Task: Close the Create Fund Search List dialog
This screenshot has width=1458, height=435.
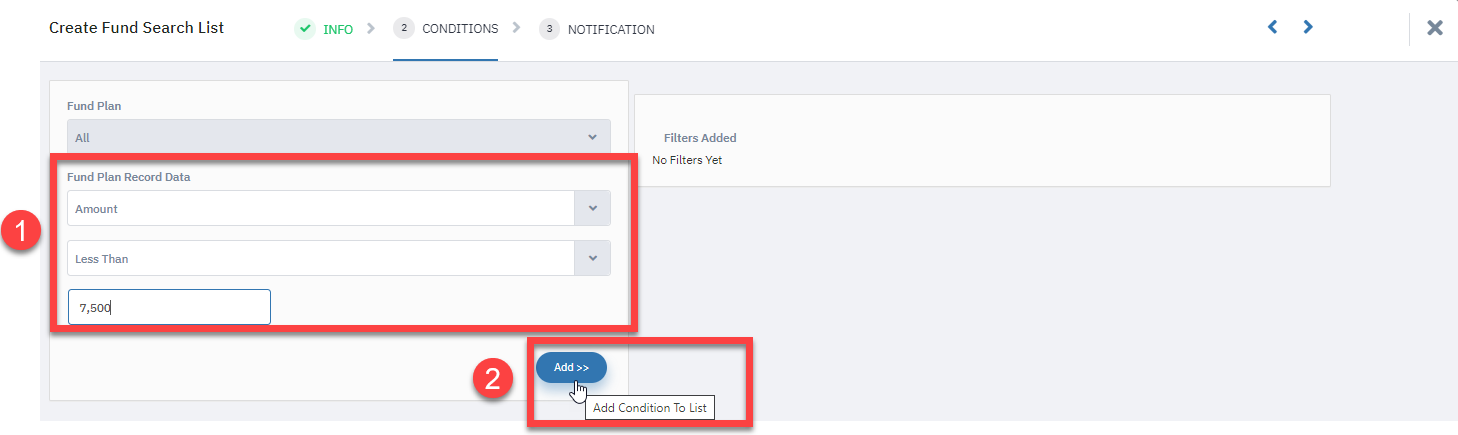Action: pyautogui.click(x=1435, y=28)
